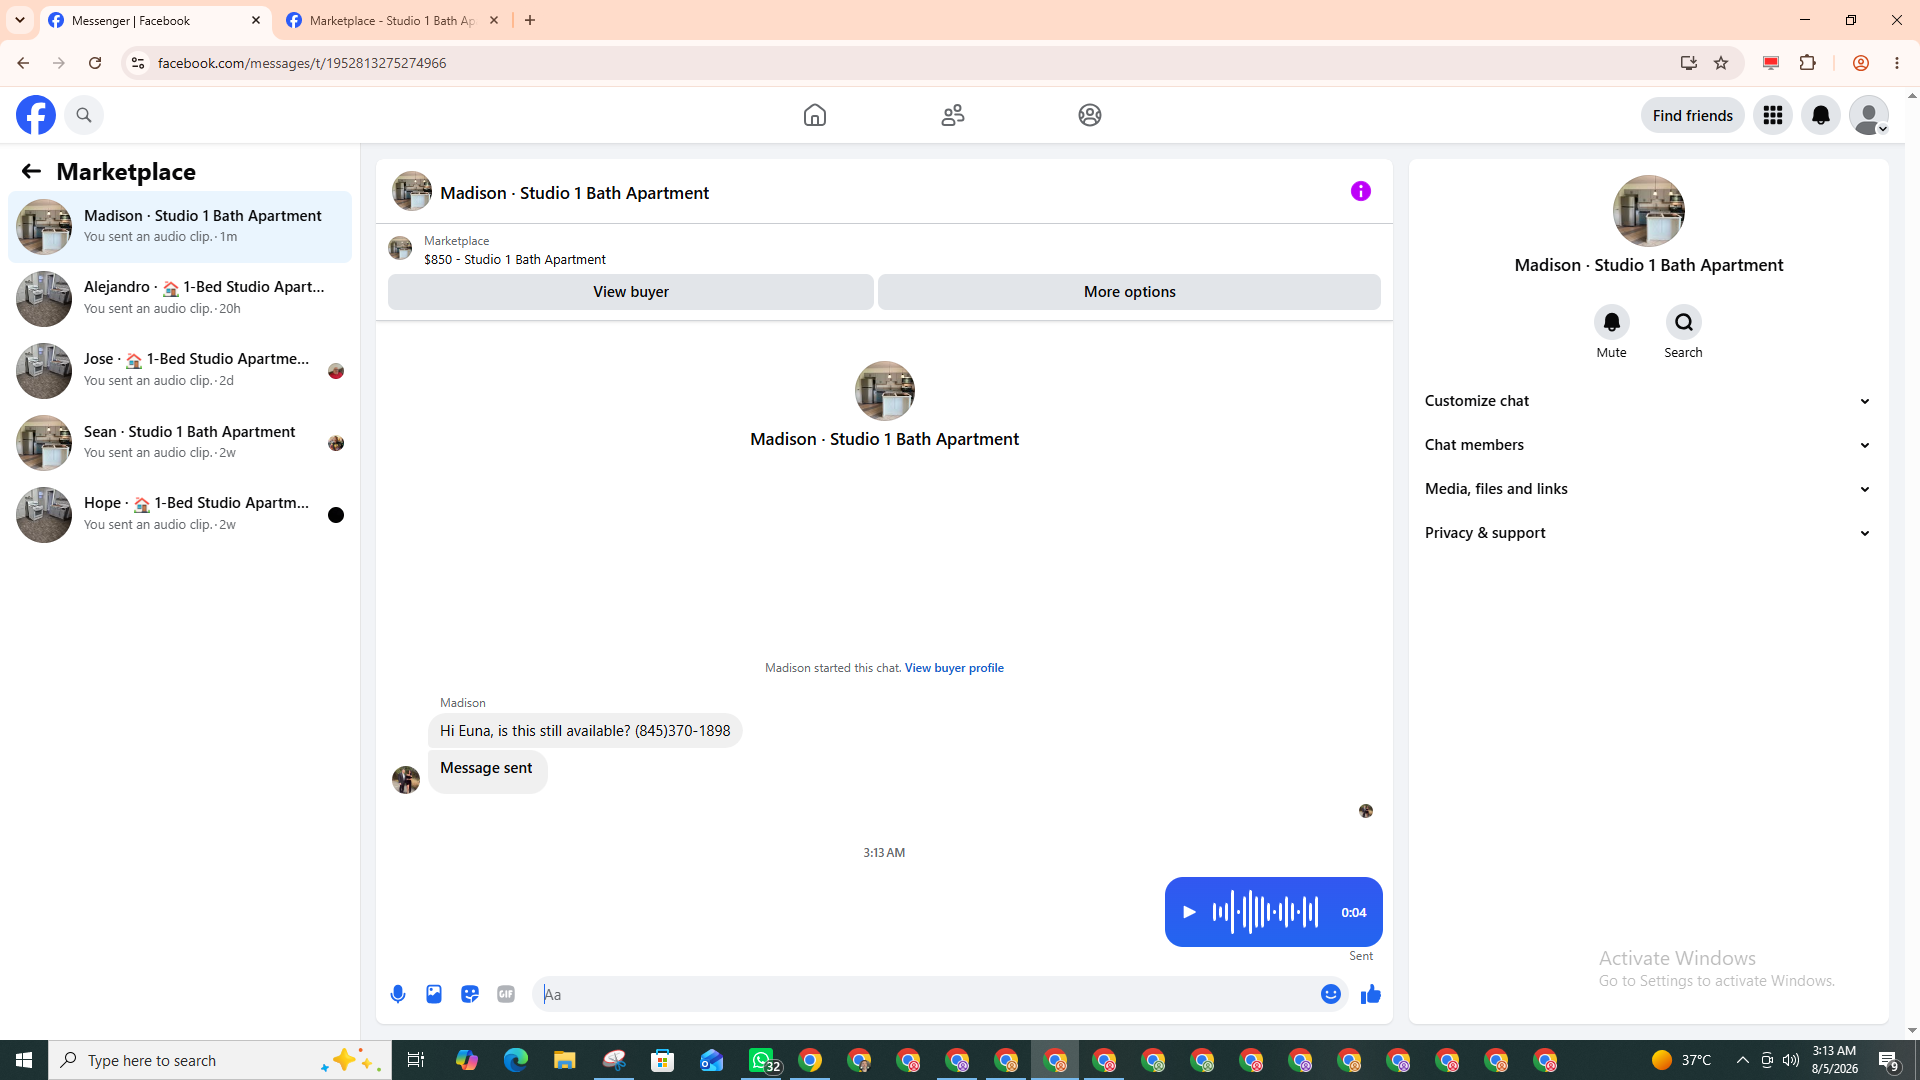
Task: Open the conversation information icon
Action: [1361, 191]
